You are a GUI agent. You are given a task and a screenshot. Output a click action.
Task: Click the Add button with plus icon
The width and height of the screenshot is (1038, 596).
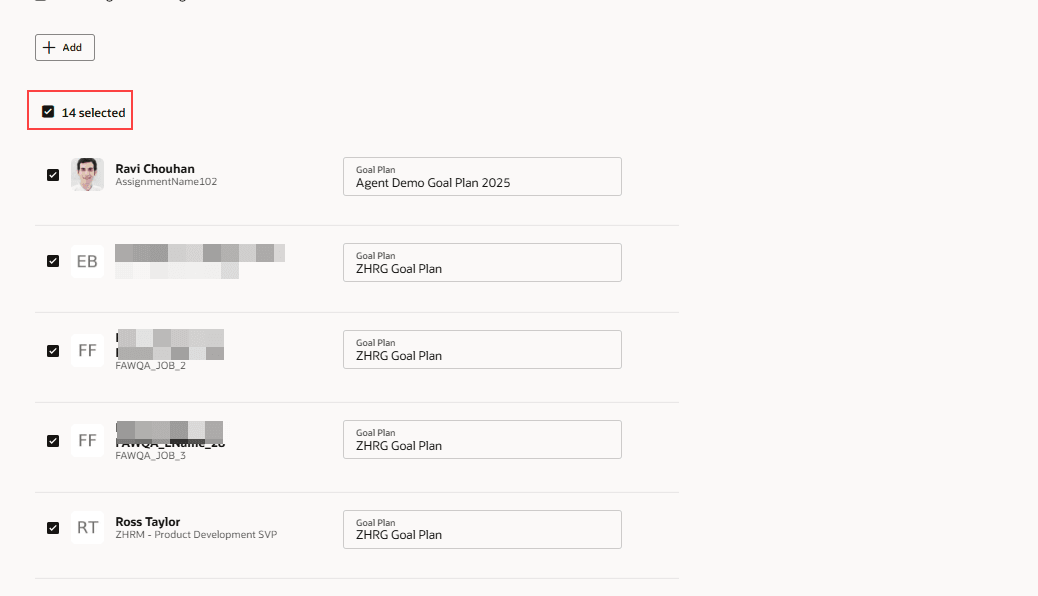[65, 47]
